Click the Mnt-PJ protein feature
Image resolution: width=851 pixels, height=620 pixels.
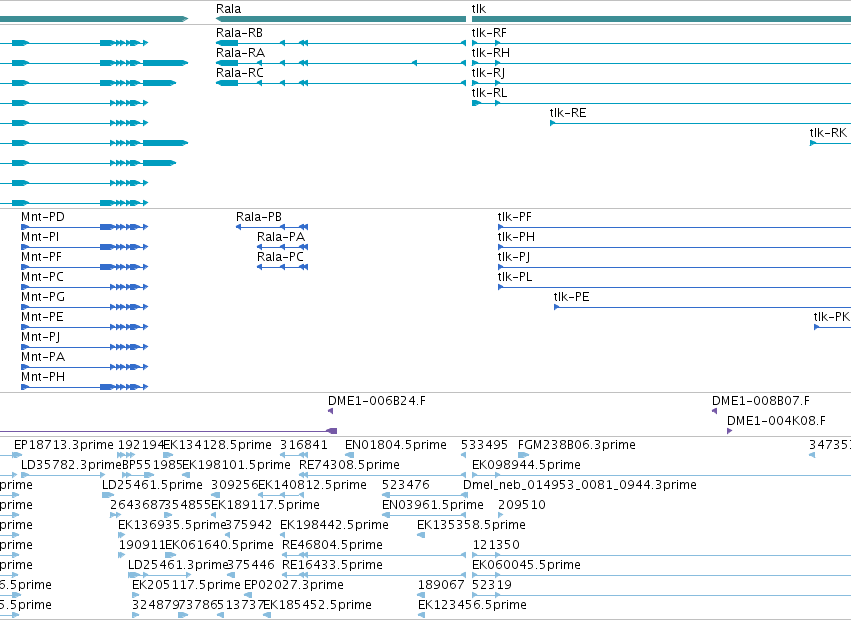pyautogui.click(x=84, y=347)
